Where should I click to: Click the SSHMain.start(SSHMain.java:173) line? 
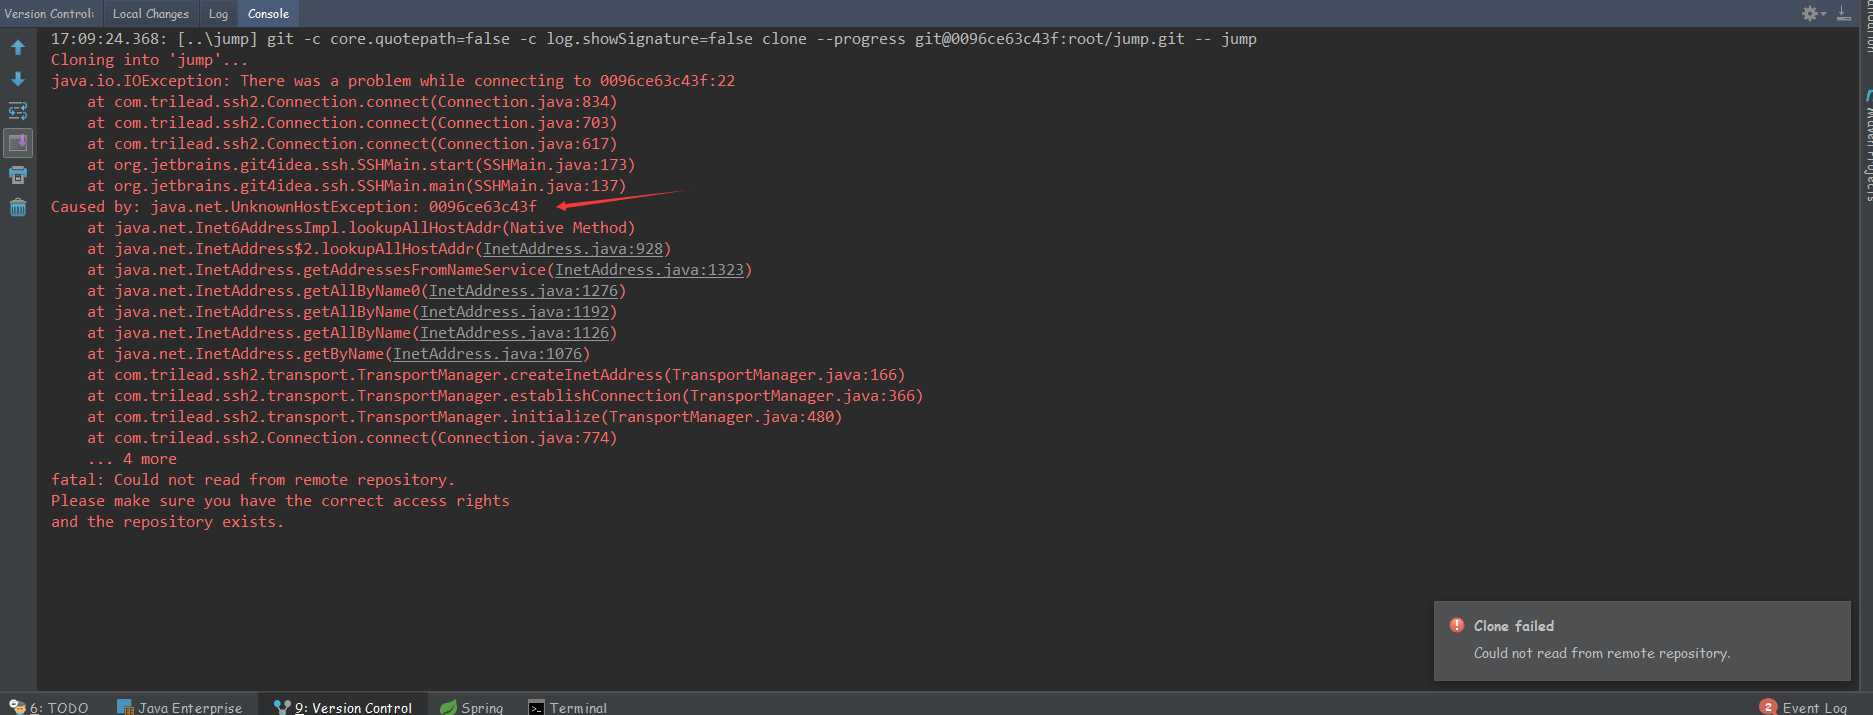[x=361, y=165]
